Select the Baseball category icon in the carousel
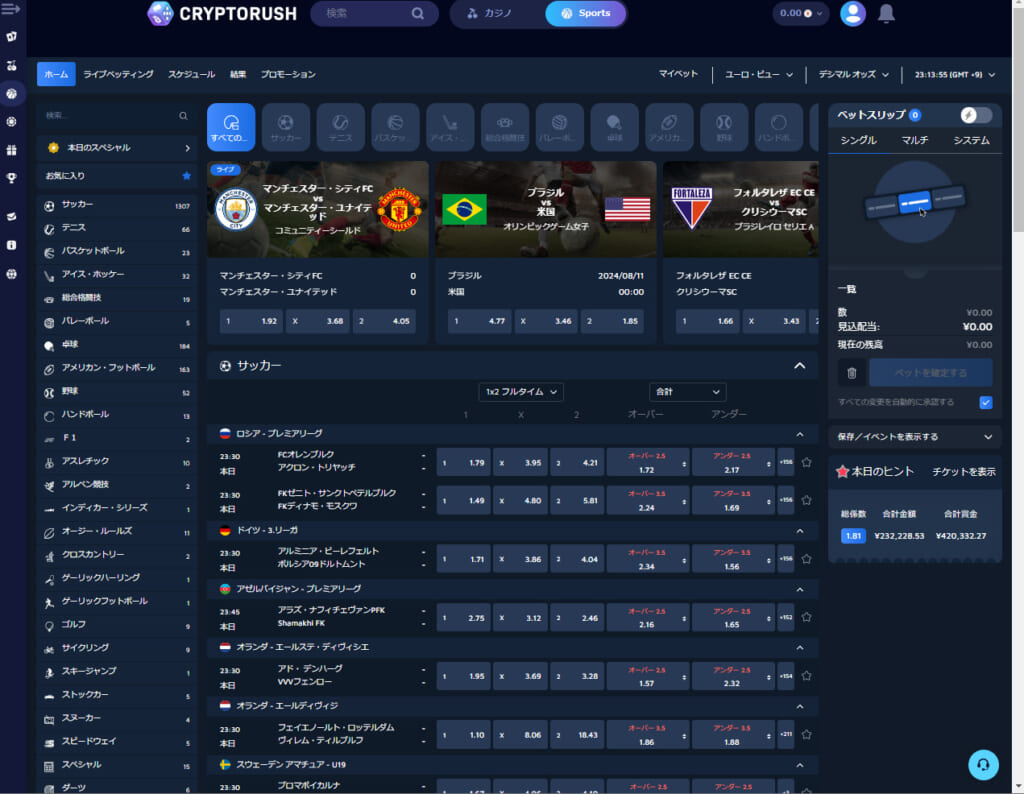The width and height of the screenshot is (1024, 794). pyautogui.click(x=724, y=127)
